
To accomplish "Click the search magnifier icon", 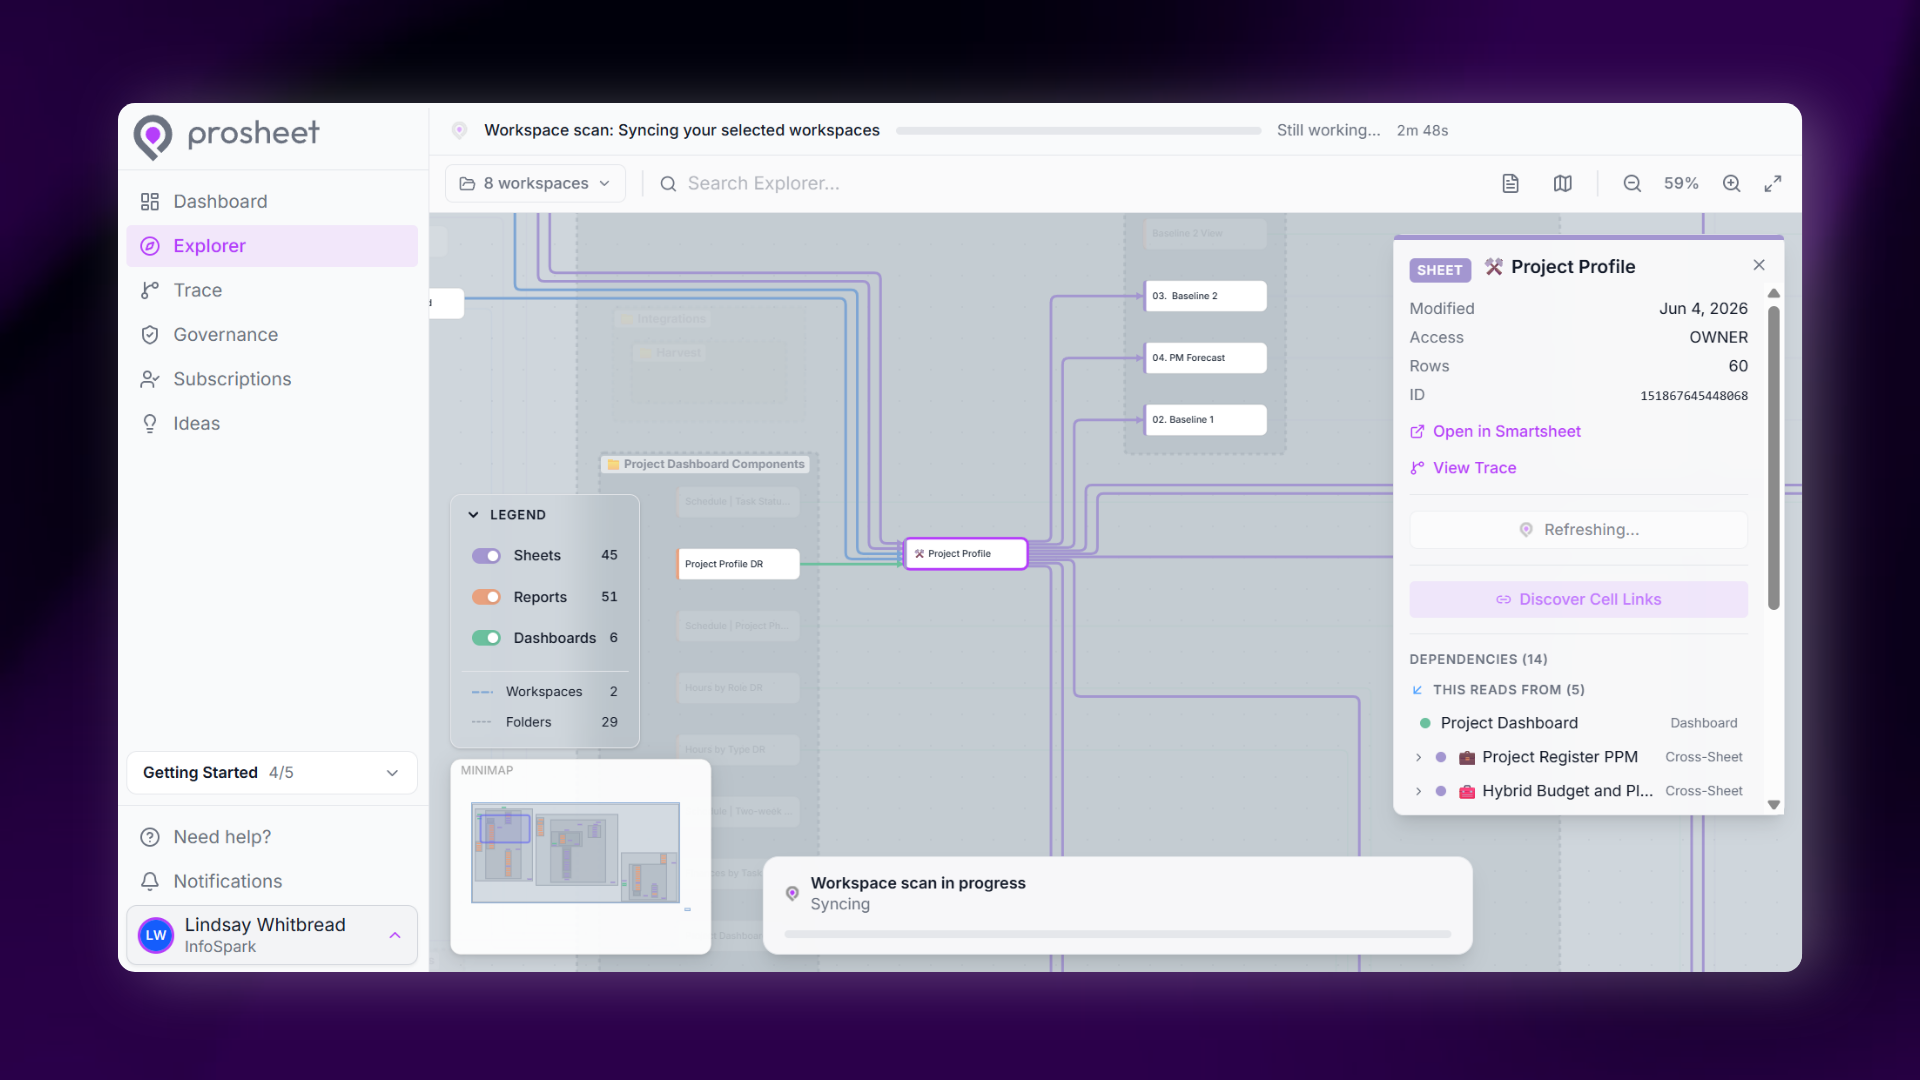I will (x=669, y=184).
